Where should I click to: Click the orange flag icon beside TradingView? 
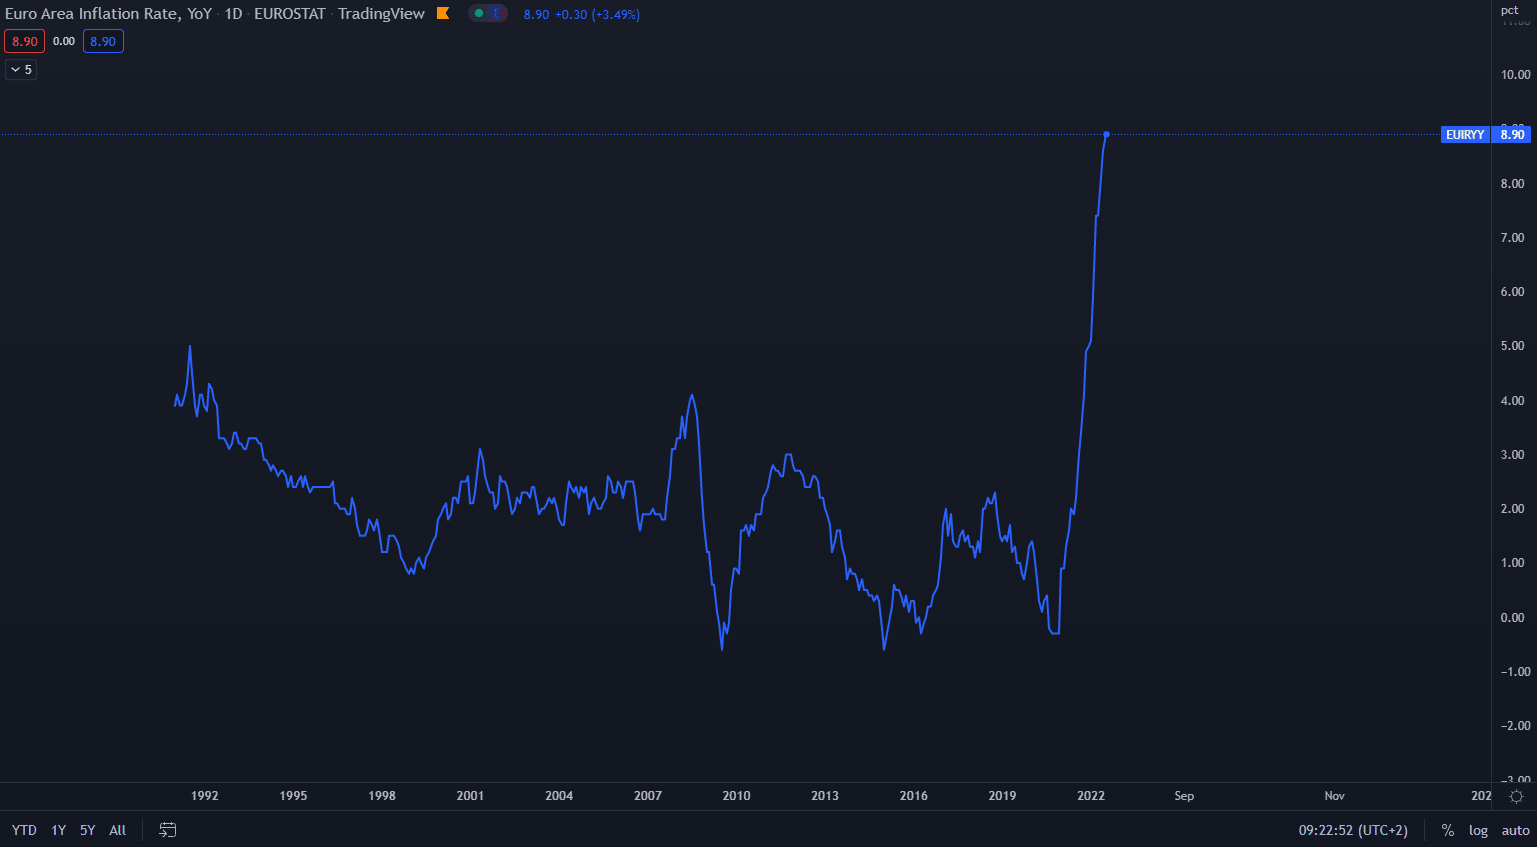tap(443, 13)
